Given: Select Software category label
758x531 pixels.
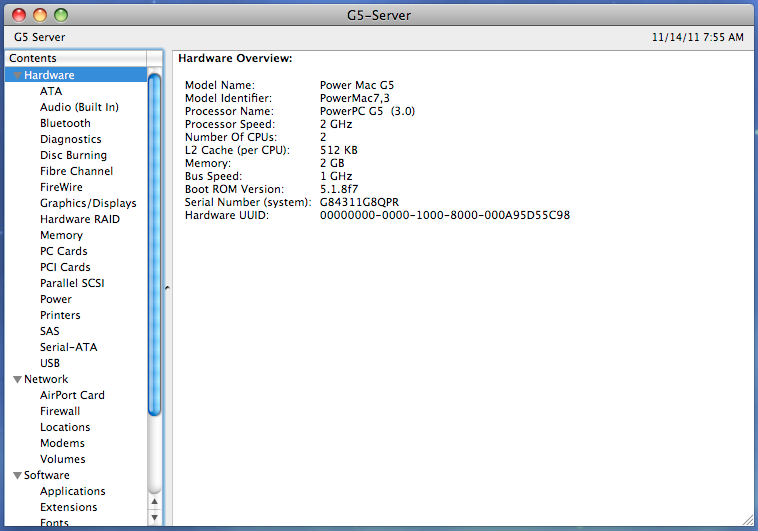Looking at the screenshot, I should pyautogui.click(x=47, y=475).
